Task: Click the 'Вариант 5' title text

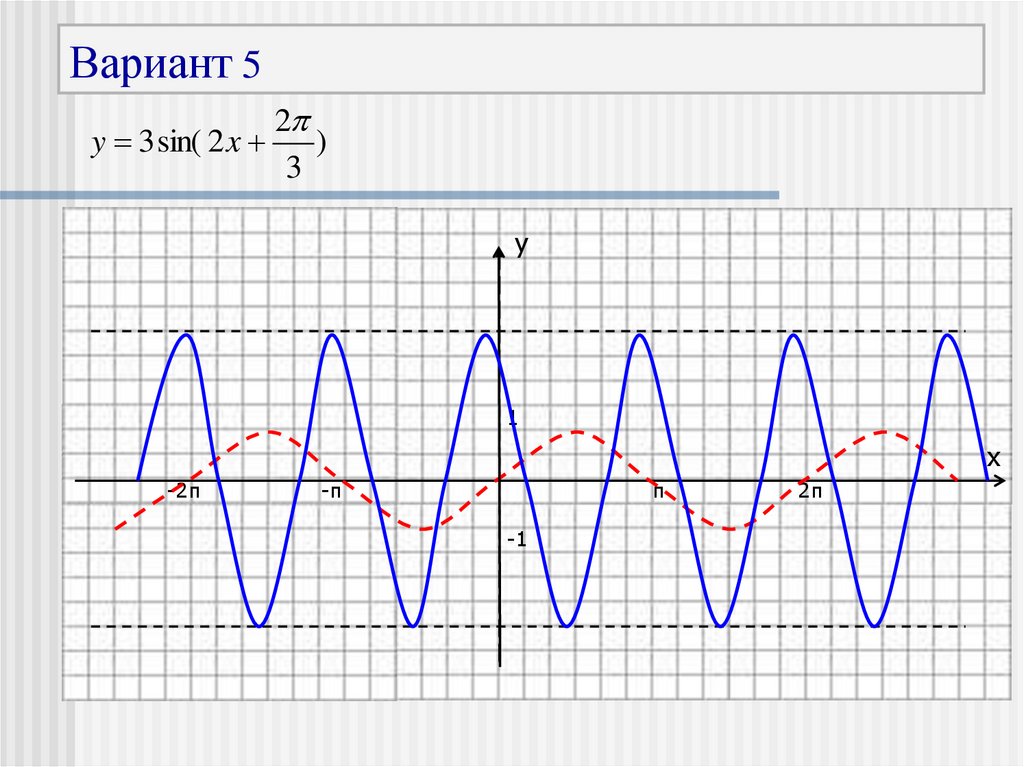Action: pos(165,63)
